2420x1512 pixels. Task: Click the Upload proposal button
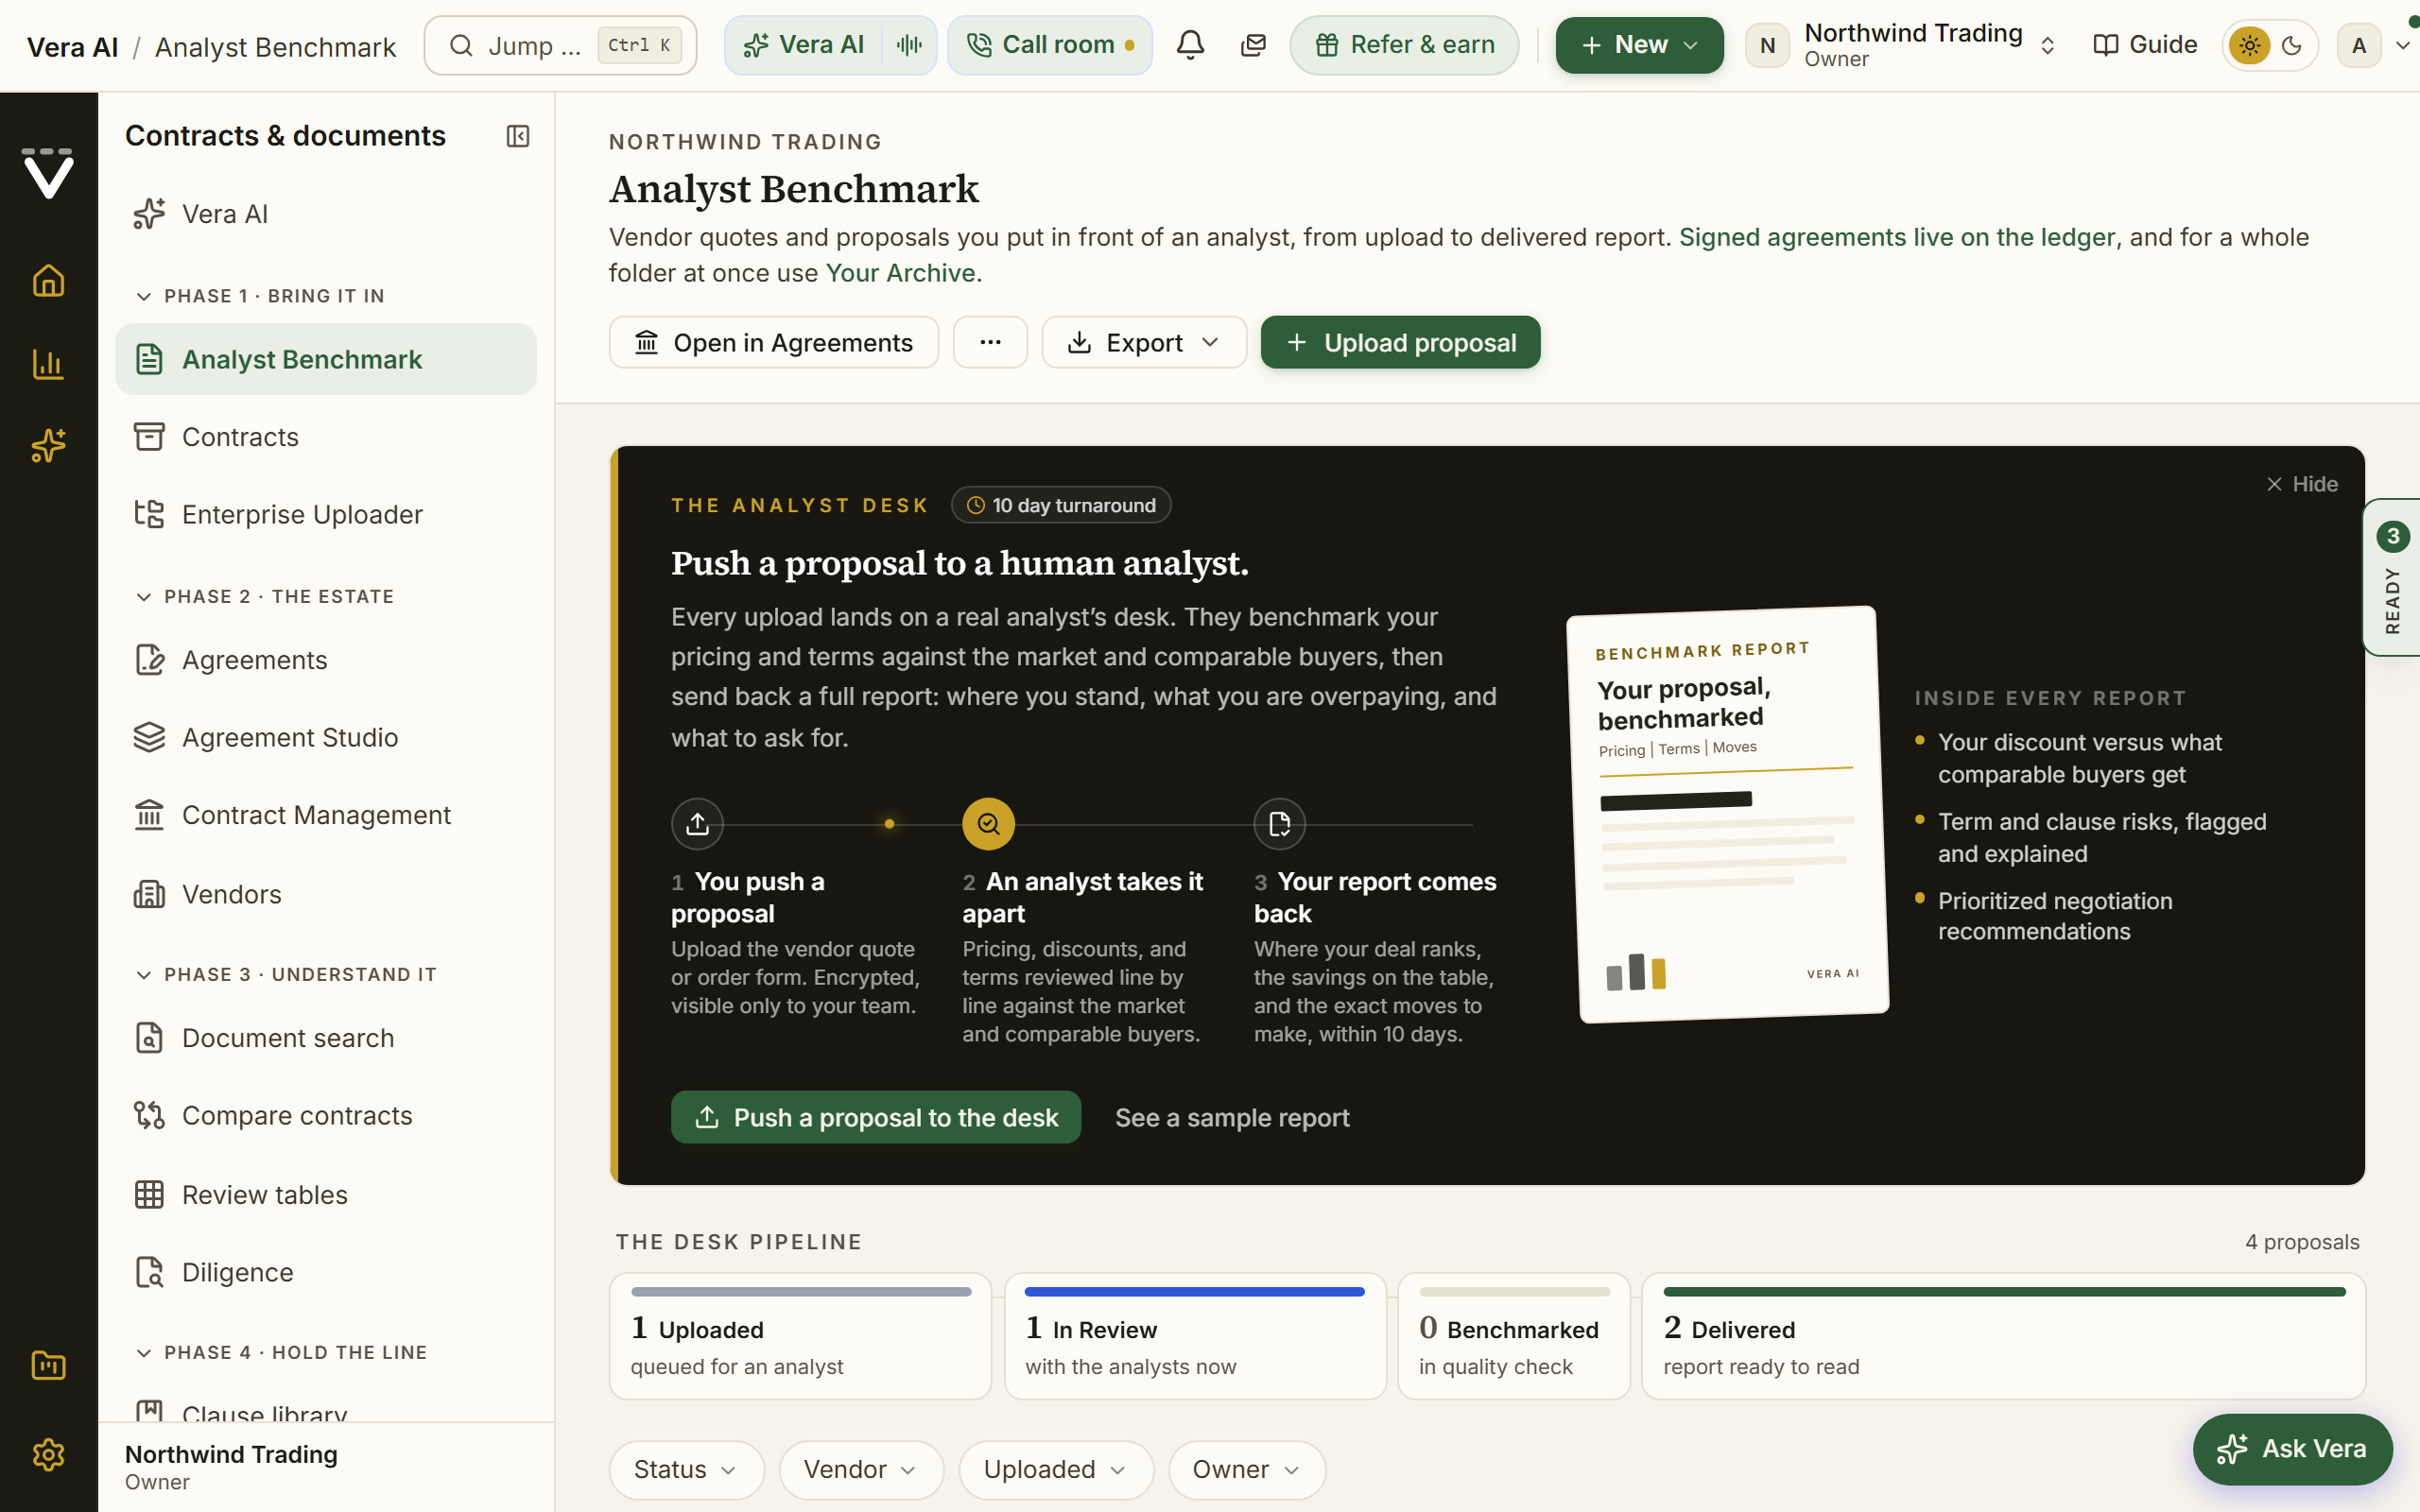click(1400, 343)
